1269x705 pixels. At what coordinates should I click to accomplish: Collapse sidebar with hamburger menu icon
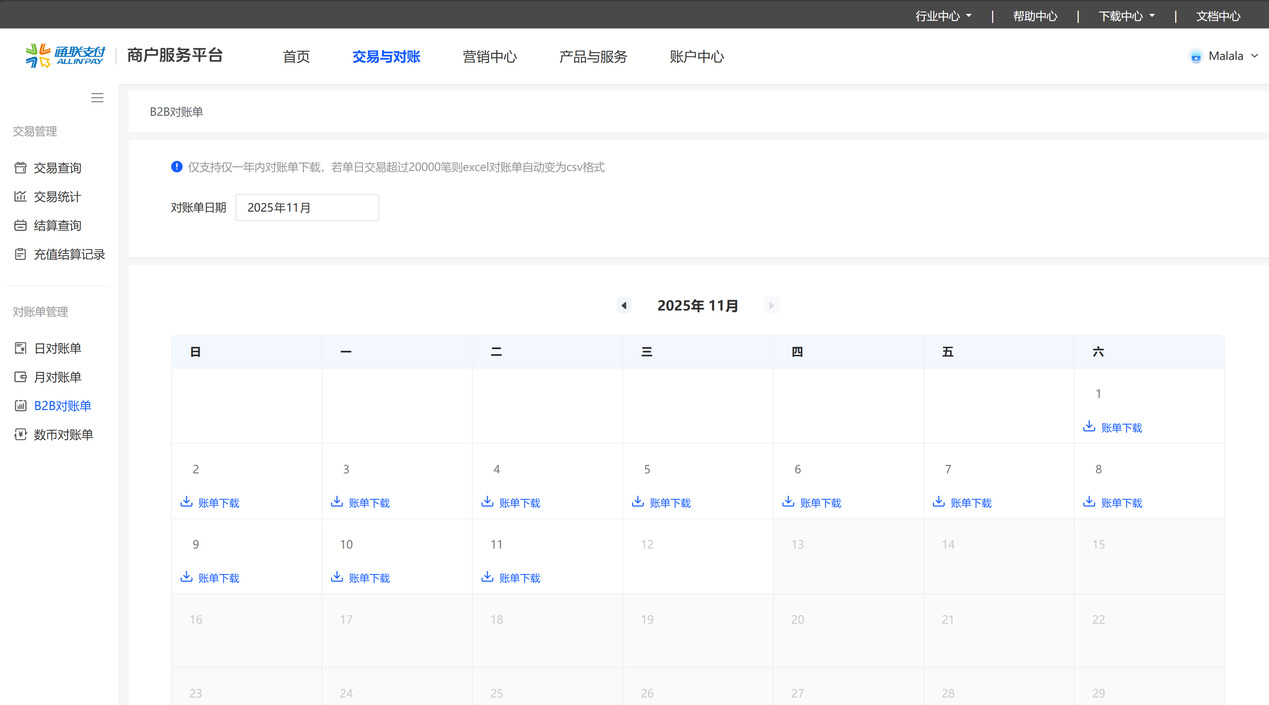[x=97, y=98]
